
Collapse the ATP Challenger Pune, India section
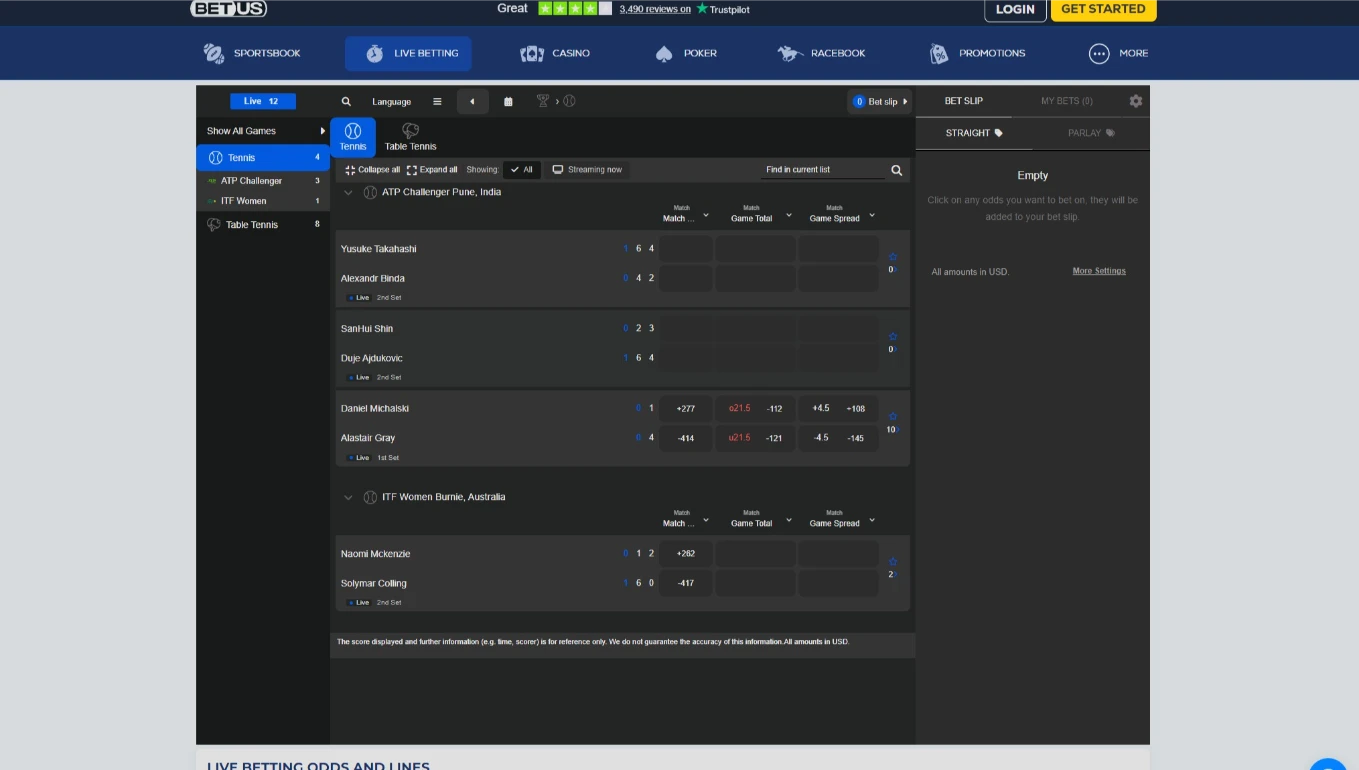pos(348,191)
